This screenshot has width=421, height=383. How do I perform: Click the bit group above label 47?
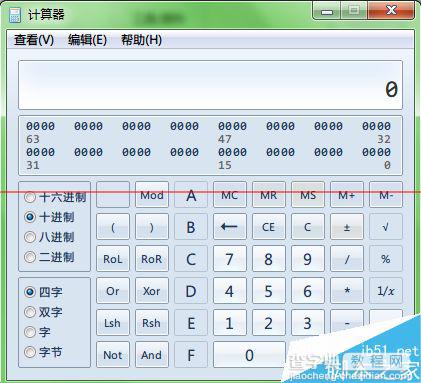(x=233, y=126)
